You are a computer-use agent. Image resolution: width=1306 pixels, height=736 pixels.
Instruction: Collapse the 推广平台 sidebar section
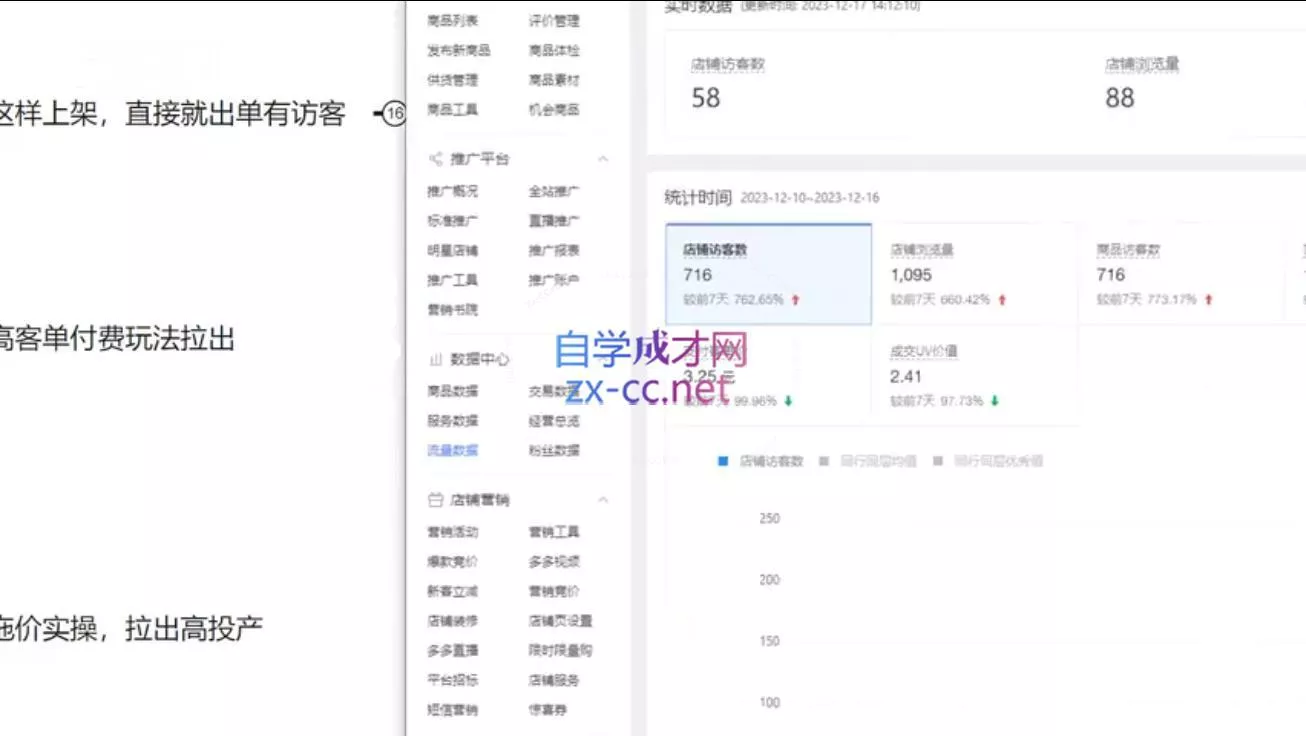[x=602, y=158]
